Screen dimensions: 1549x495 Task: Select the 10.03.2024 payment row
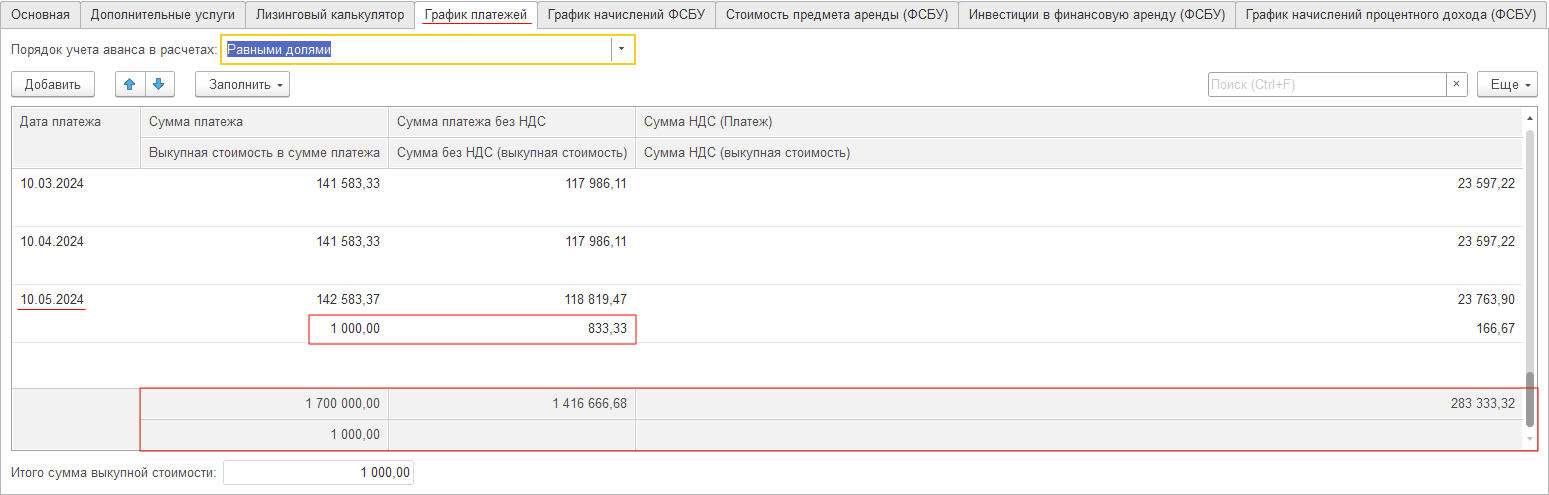(x=53, y=183)
